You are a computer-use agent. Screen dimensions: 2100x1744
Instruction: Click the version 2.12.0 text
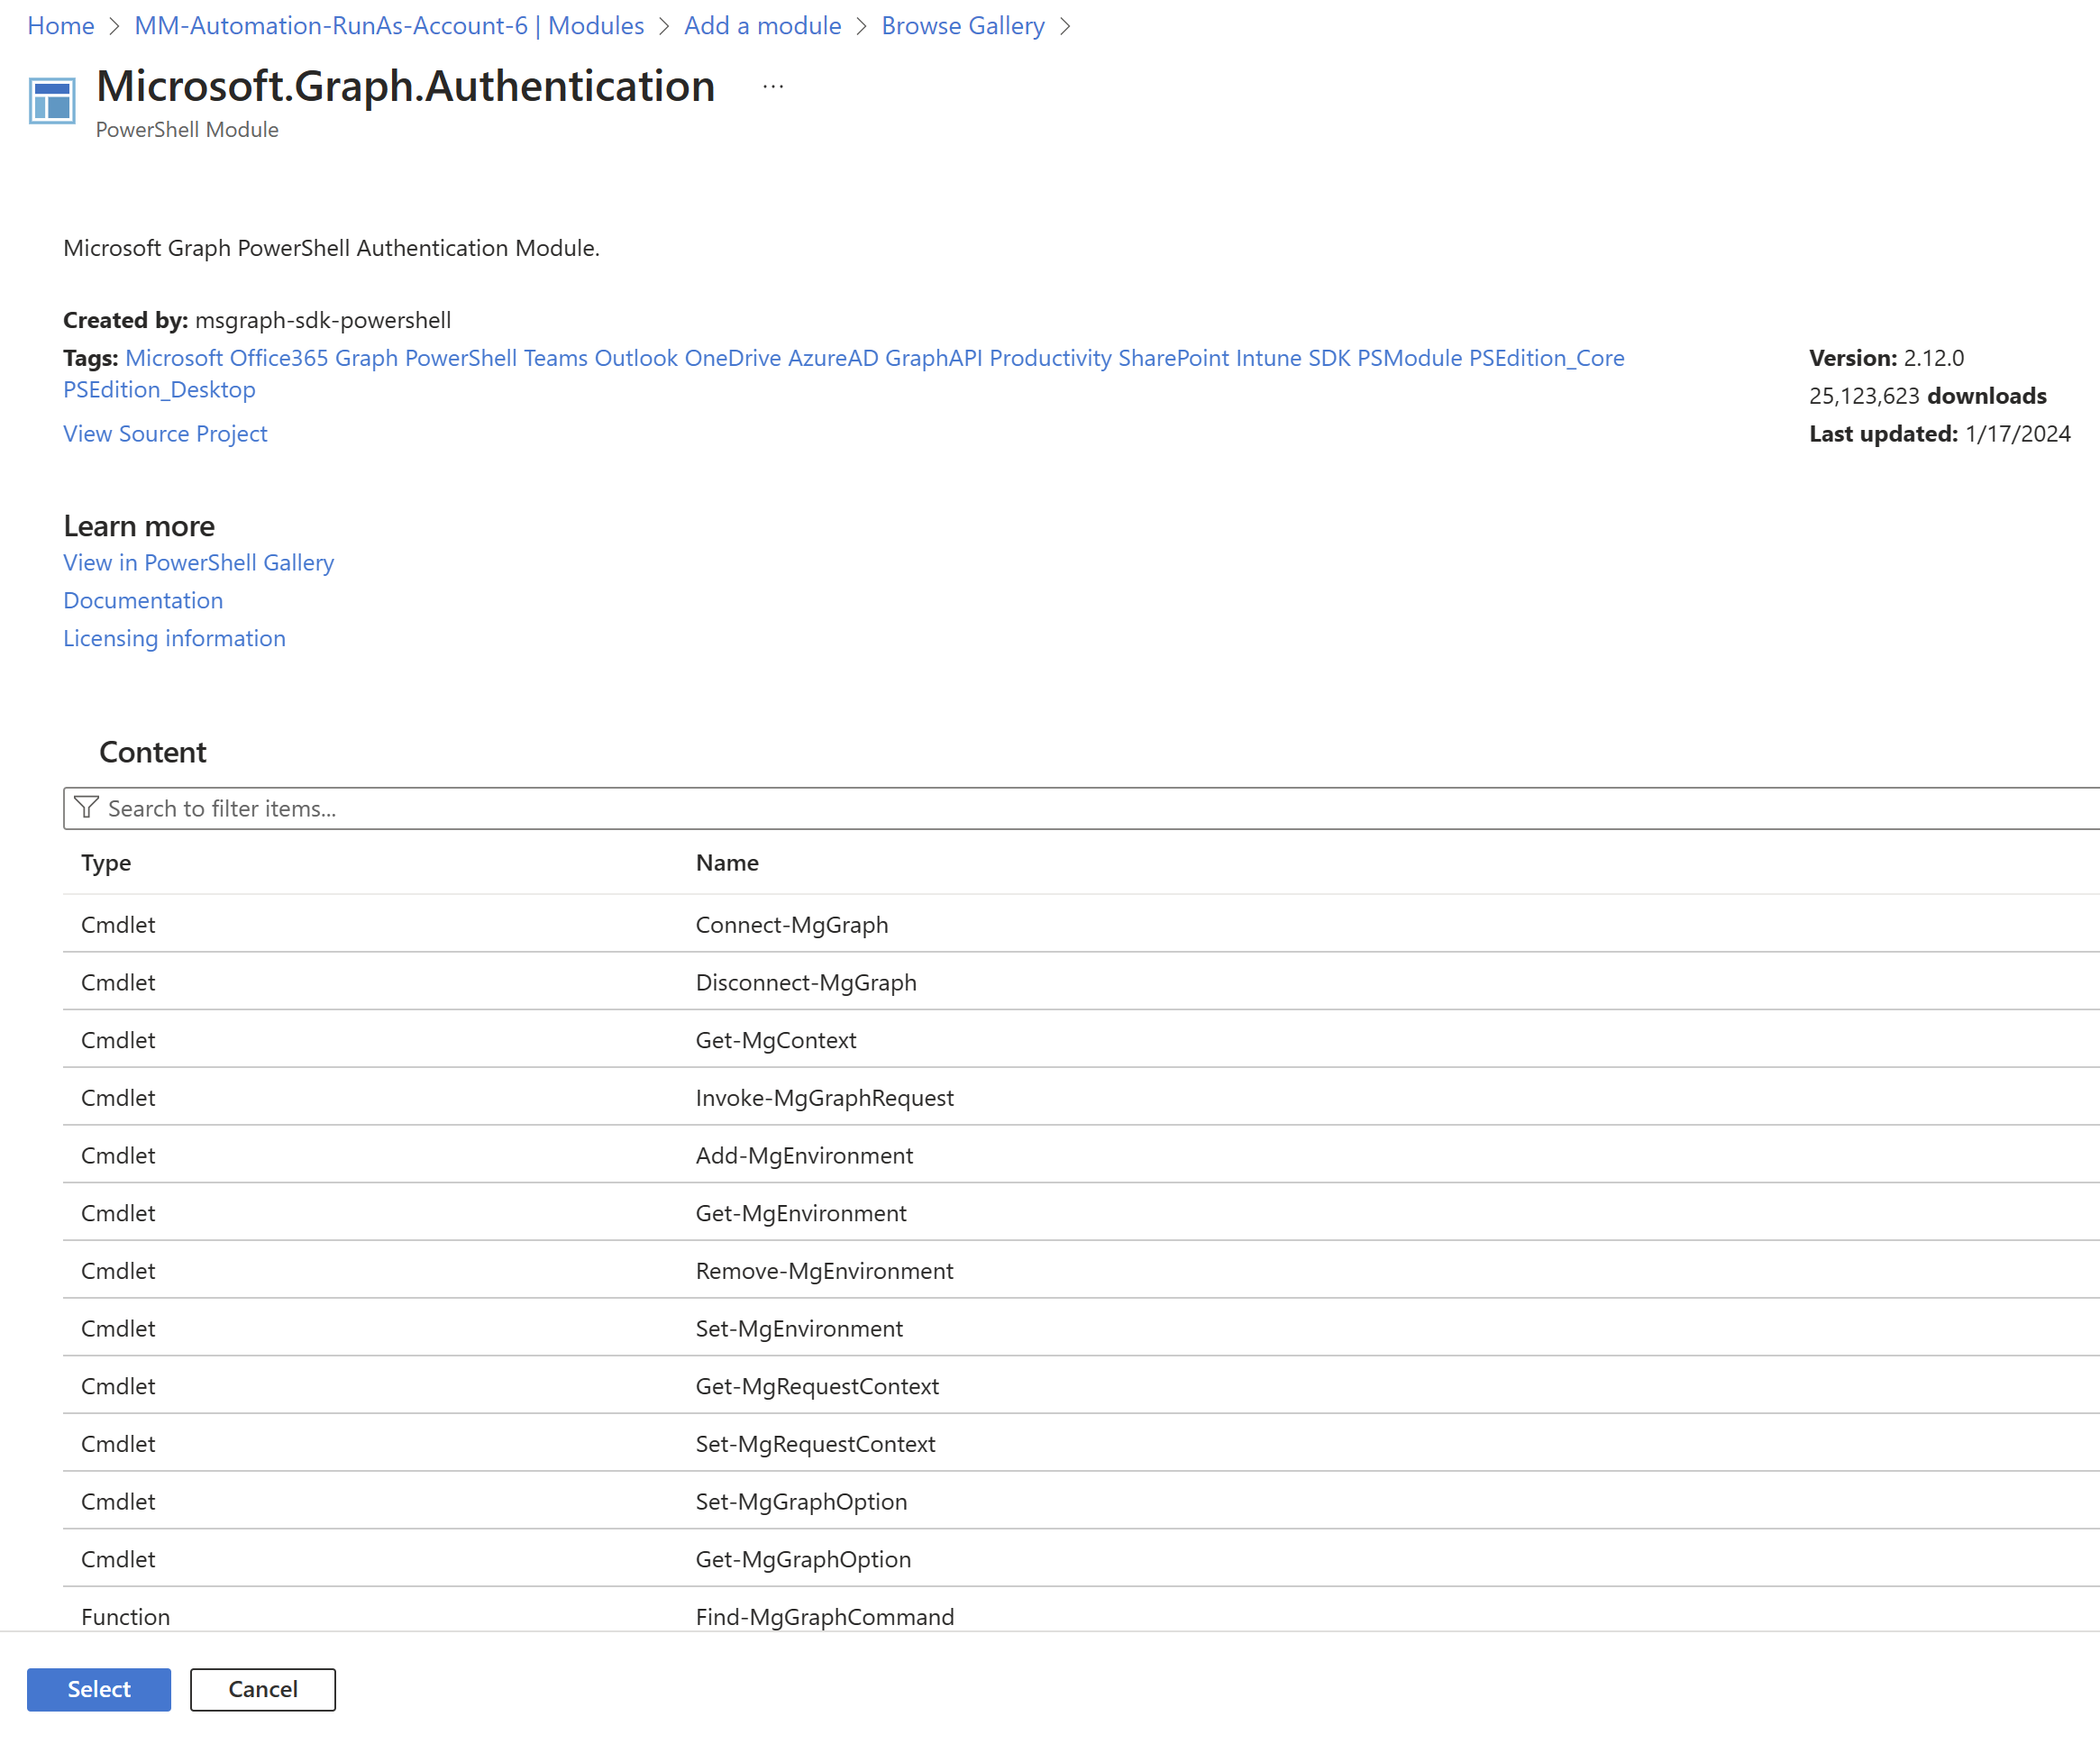(1886, 357)
